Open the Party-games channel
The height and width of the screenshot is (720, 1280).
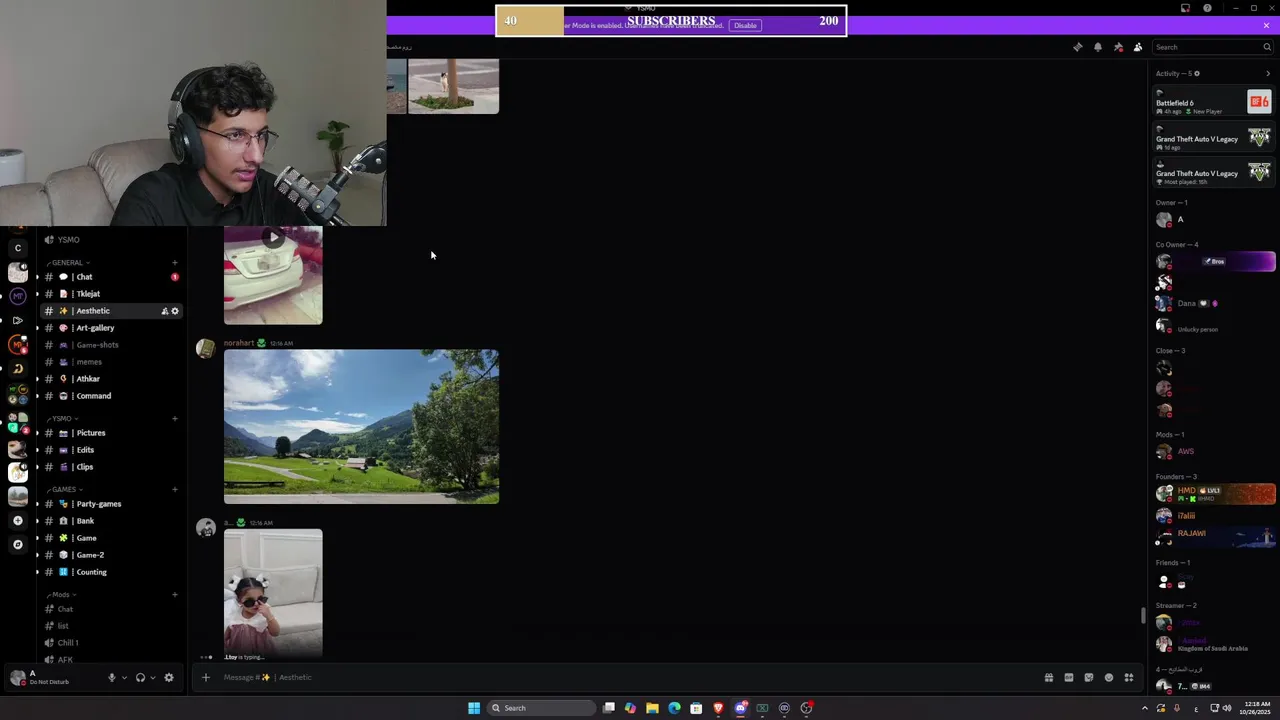click(110, 504)
